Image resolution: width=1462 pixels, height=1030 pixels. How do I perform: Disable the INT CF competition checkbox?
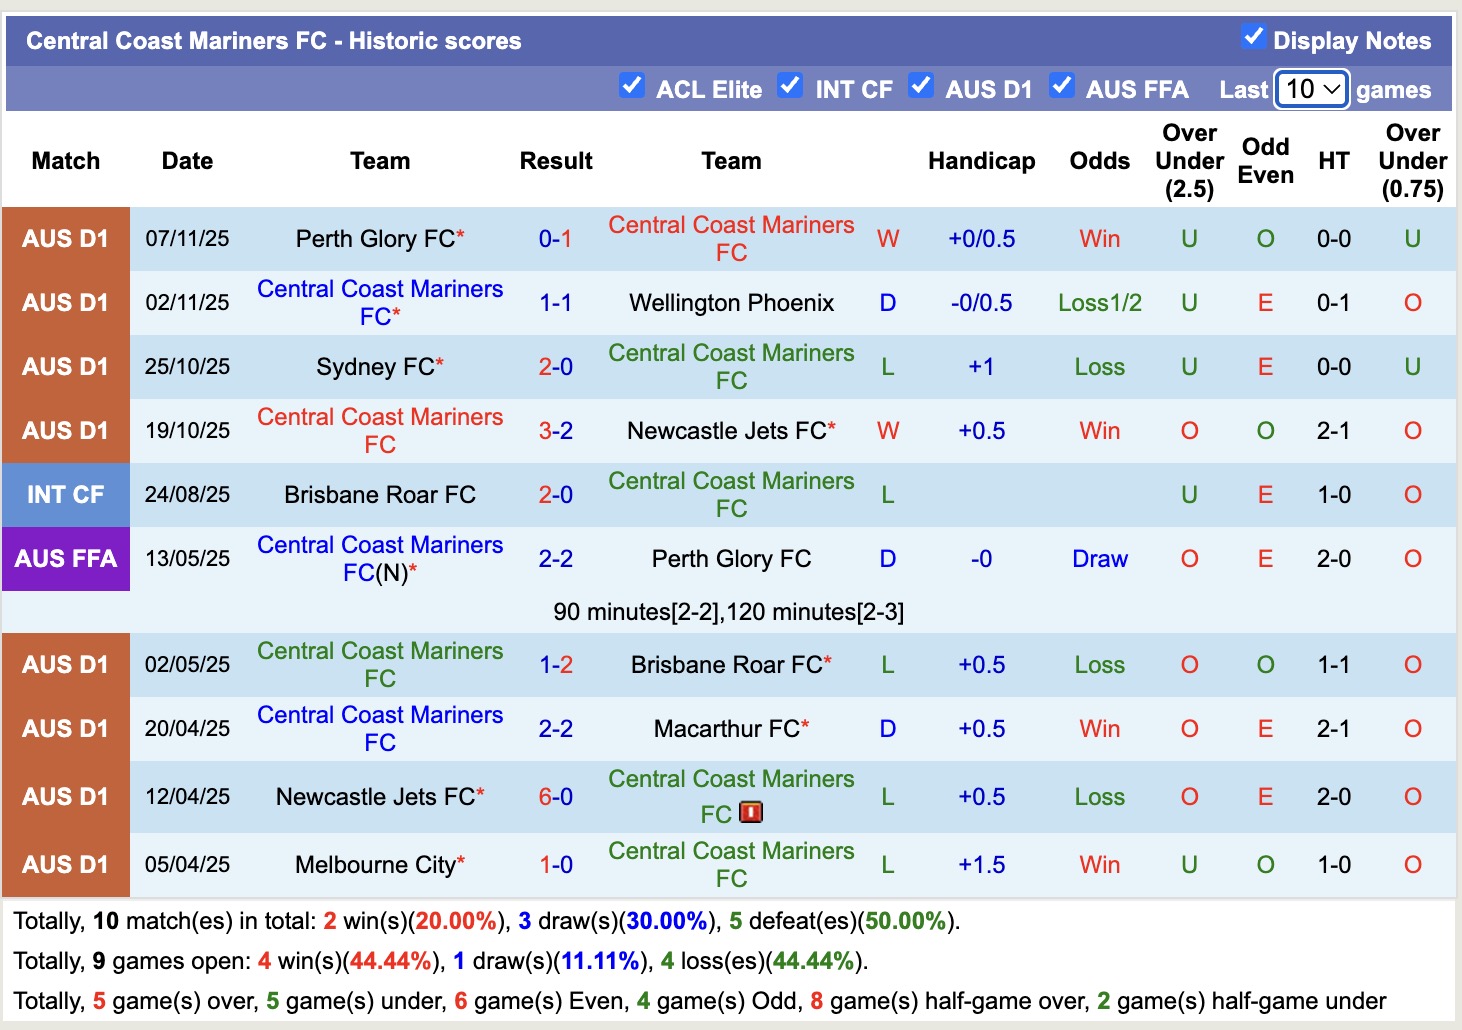click(790, 87)
